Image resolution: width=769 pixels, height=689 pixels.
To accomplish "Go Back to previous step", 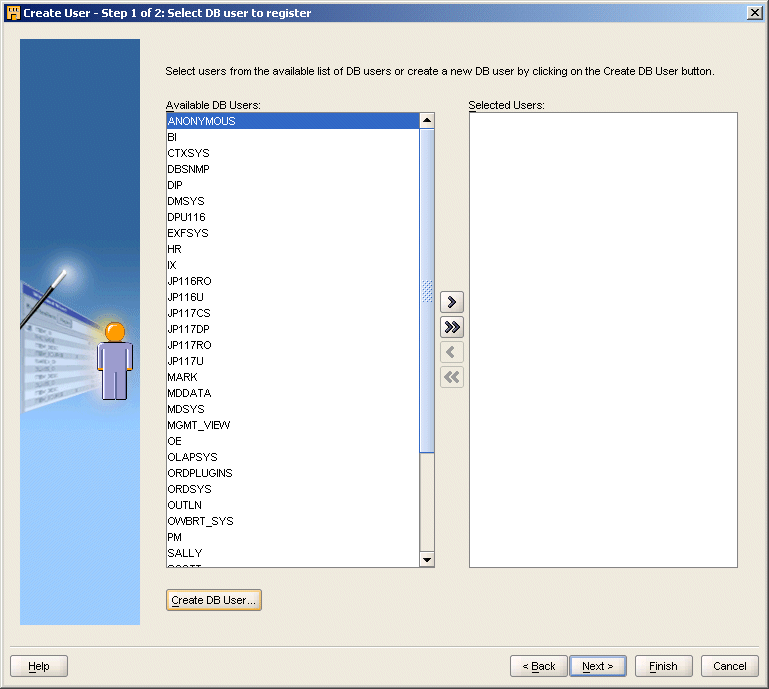I will [x=538, y=666].
